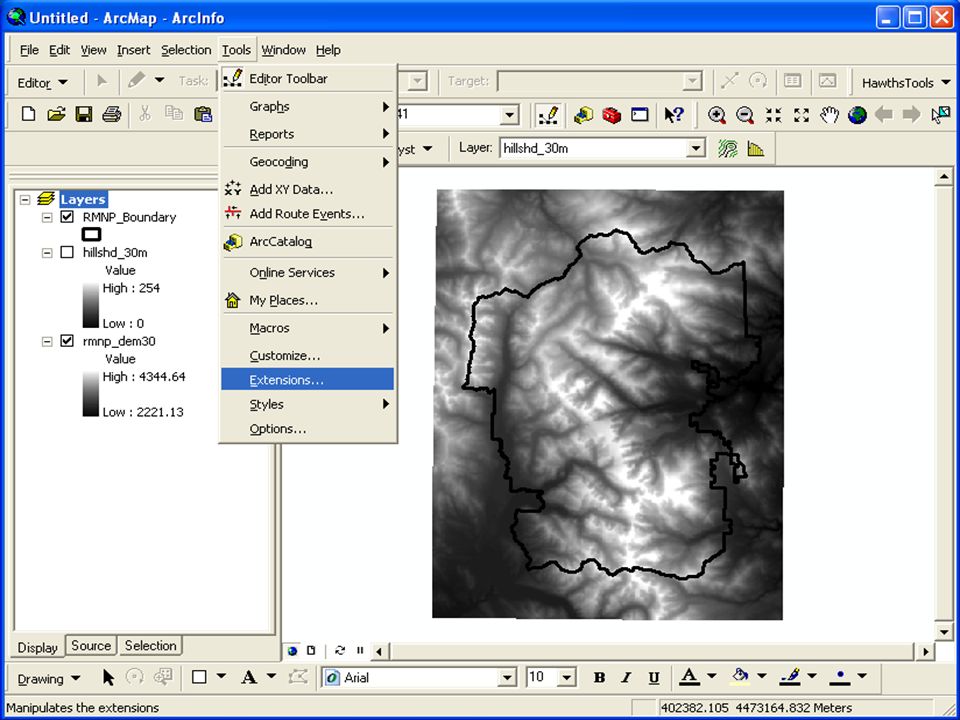The height and width of the screenshot is (720, 960).
Task: Click the Copy icon in the standard toolbar
Action: (x=174, y=114)
